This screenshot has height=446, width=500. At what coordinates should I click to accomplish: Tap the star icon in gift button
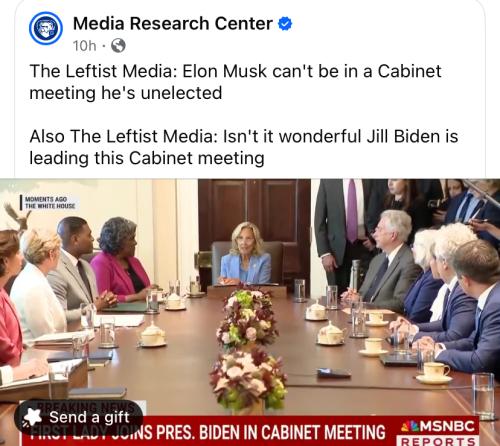click(32, 418)
